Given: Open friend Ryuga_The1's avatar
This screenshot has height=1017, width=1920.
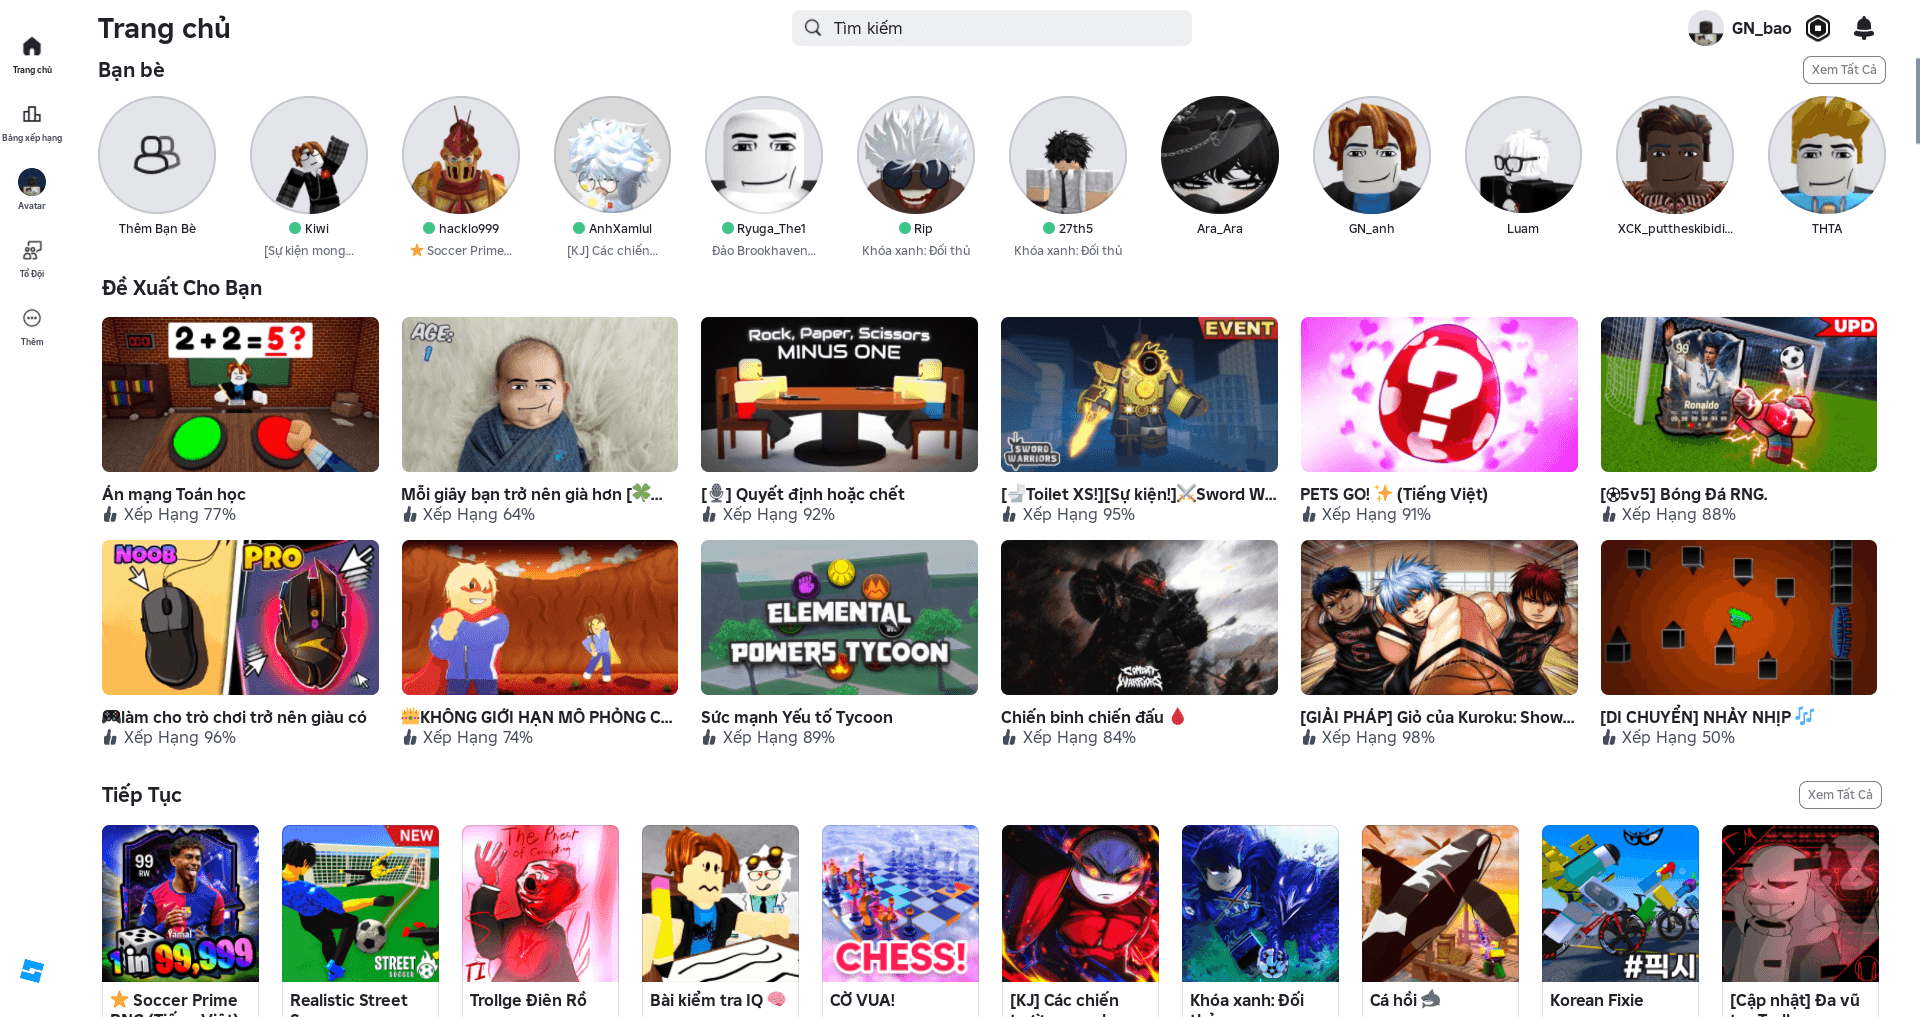Looking at the screenshot, I should 764,155.
